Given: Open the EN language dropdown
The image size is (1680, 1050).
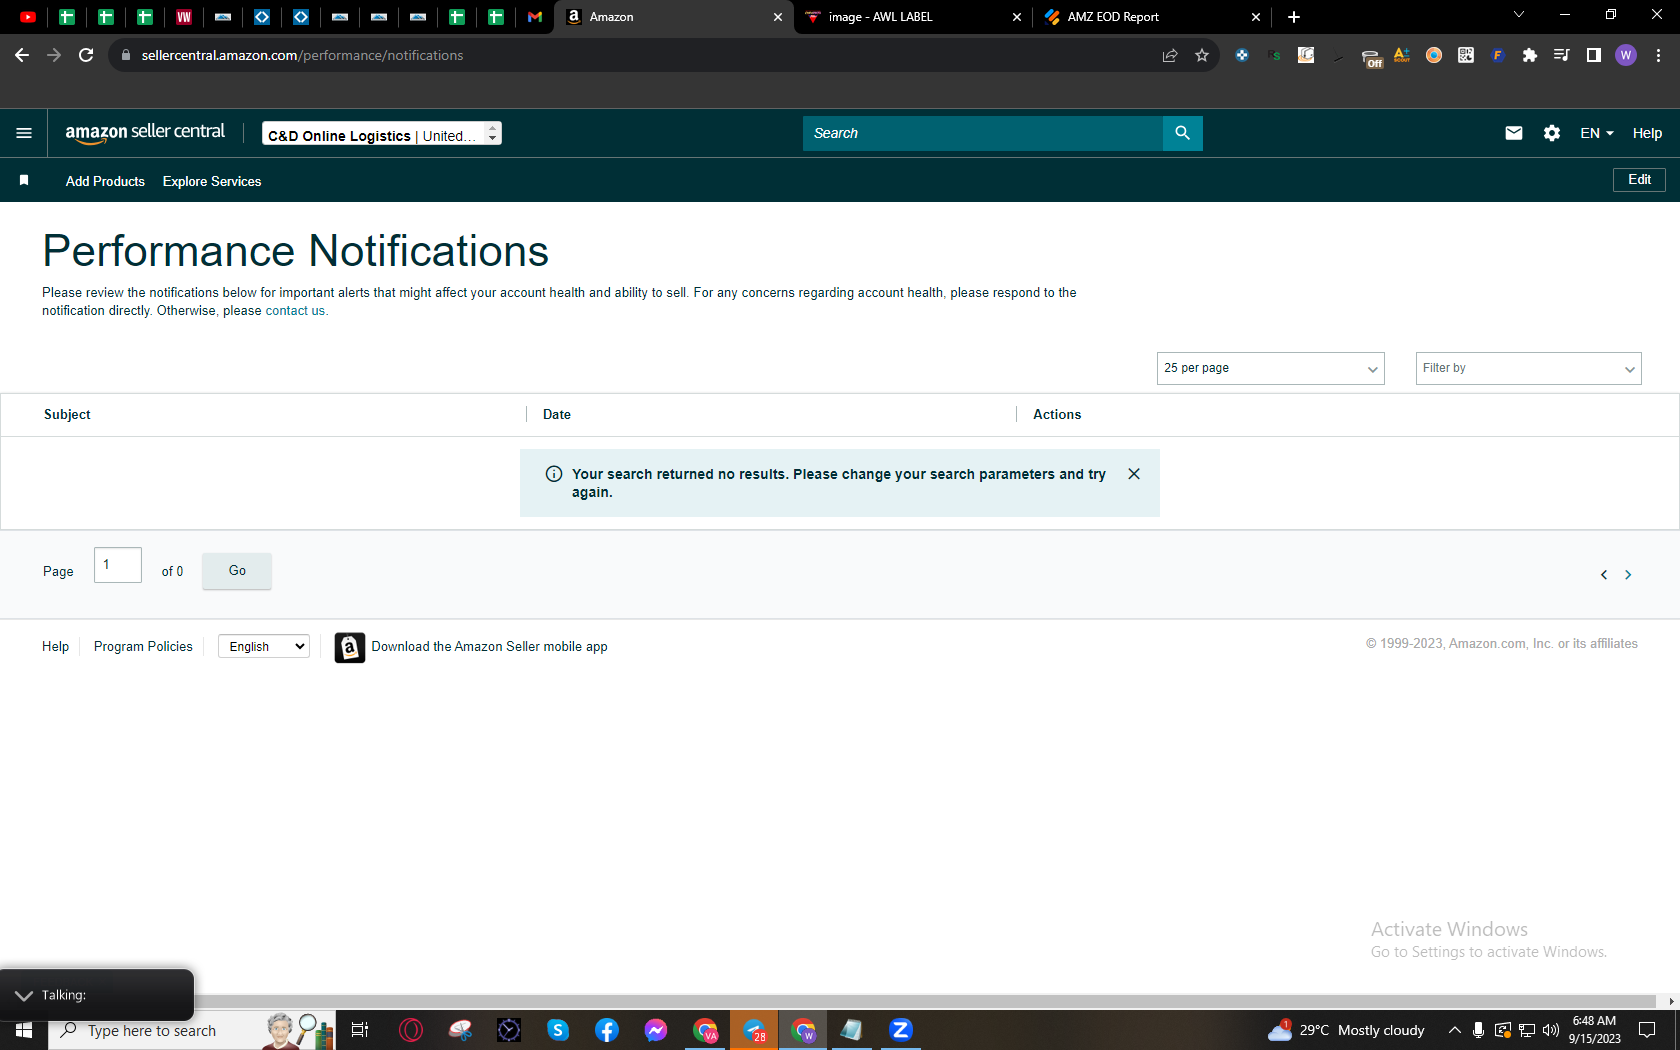Looking at the screenshot, I should (x=1596, y=133).
